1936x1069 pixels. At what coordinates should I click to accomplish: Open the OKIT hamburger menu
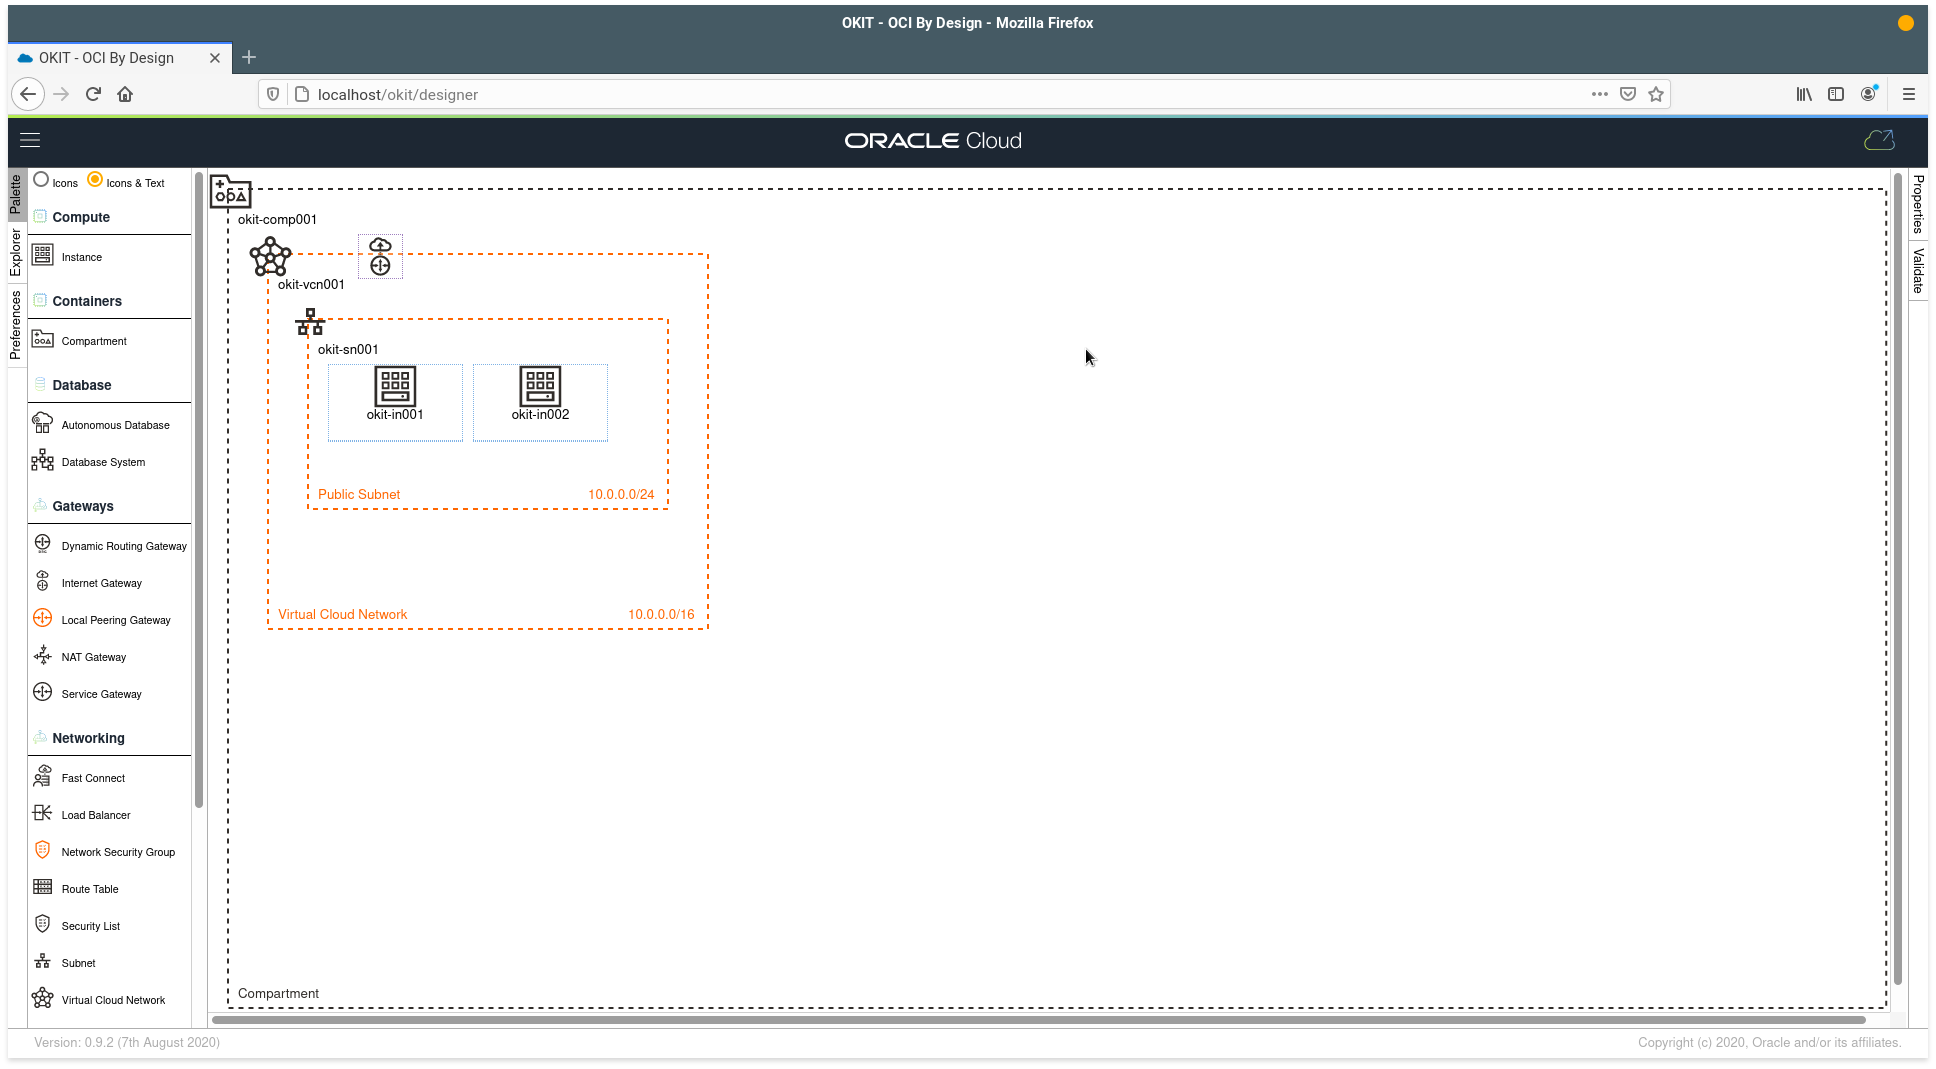30,141
